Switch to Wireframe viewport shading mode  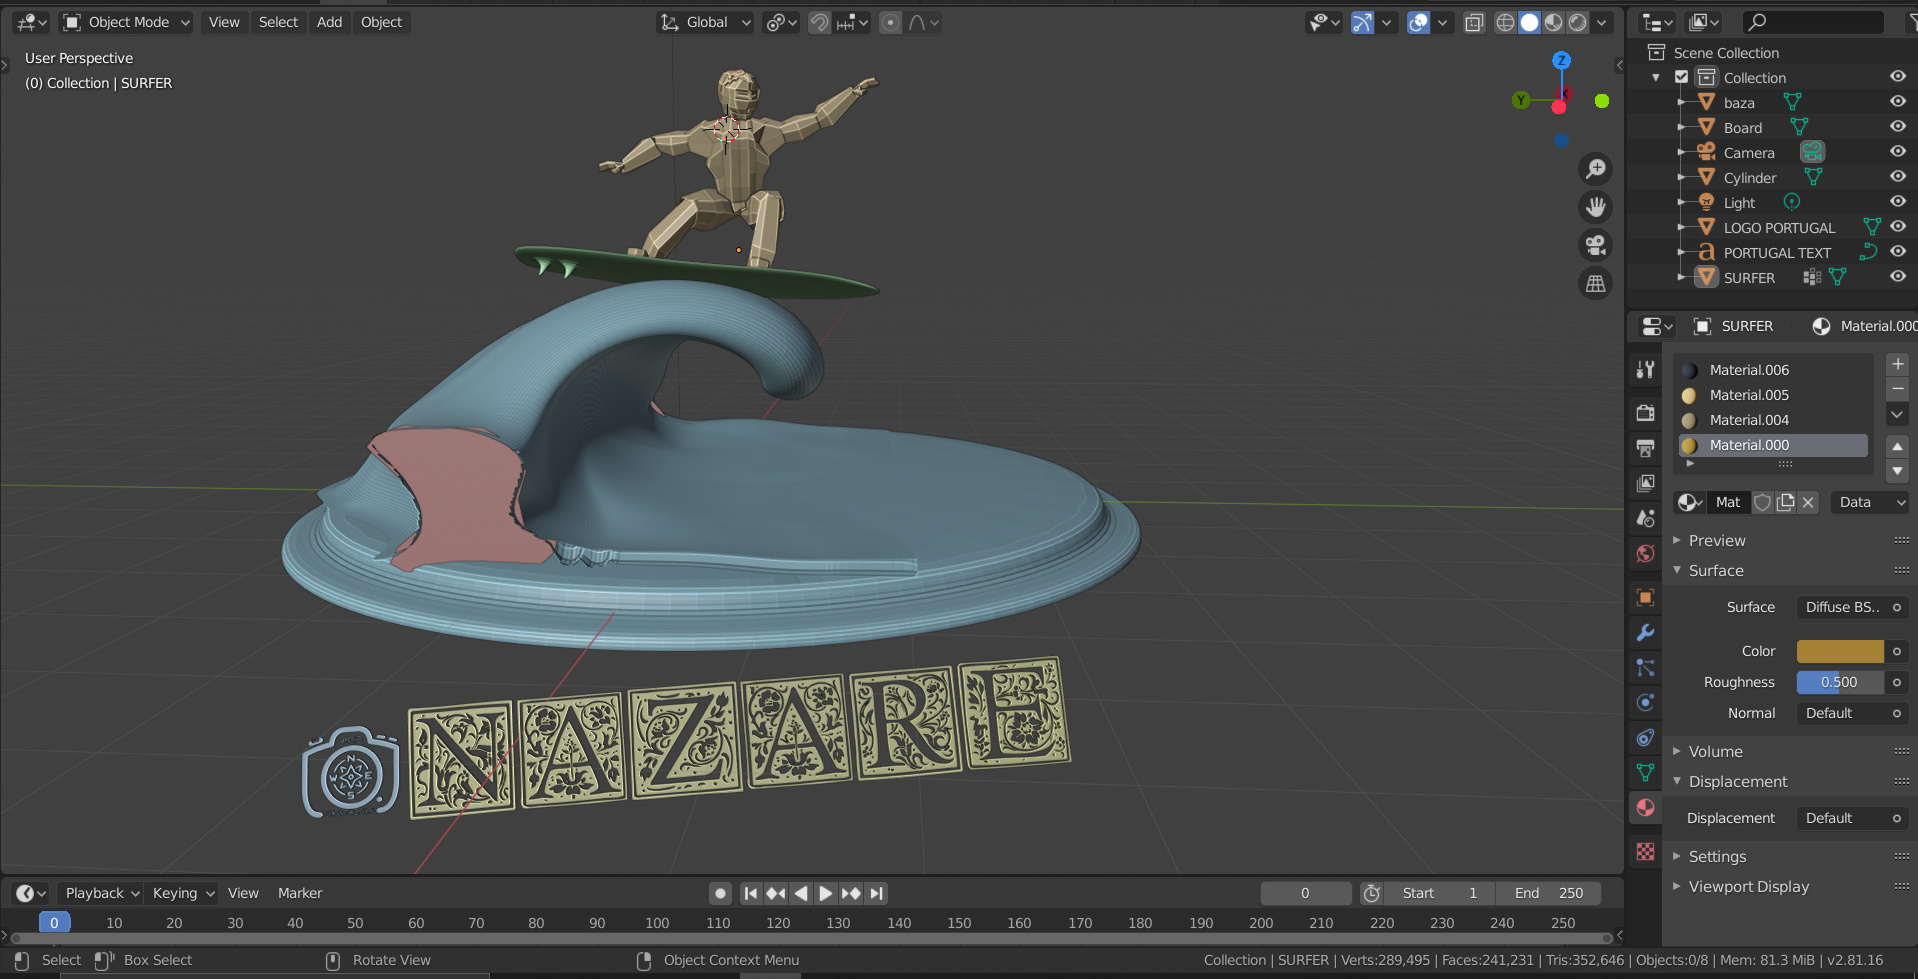(1505, 22)
